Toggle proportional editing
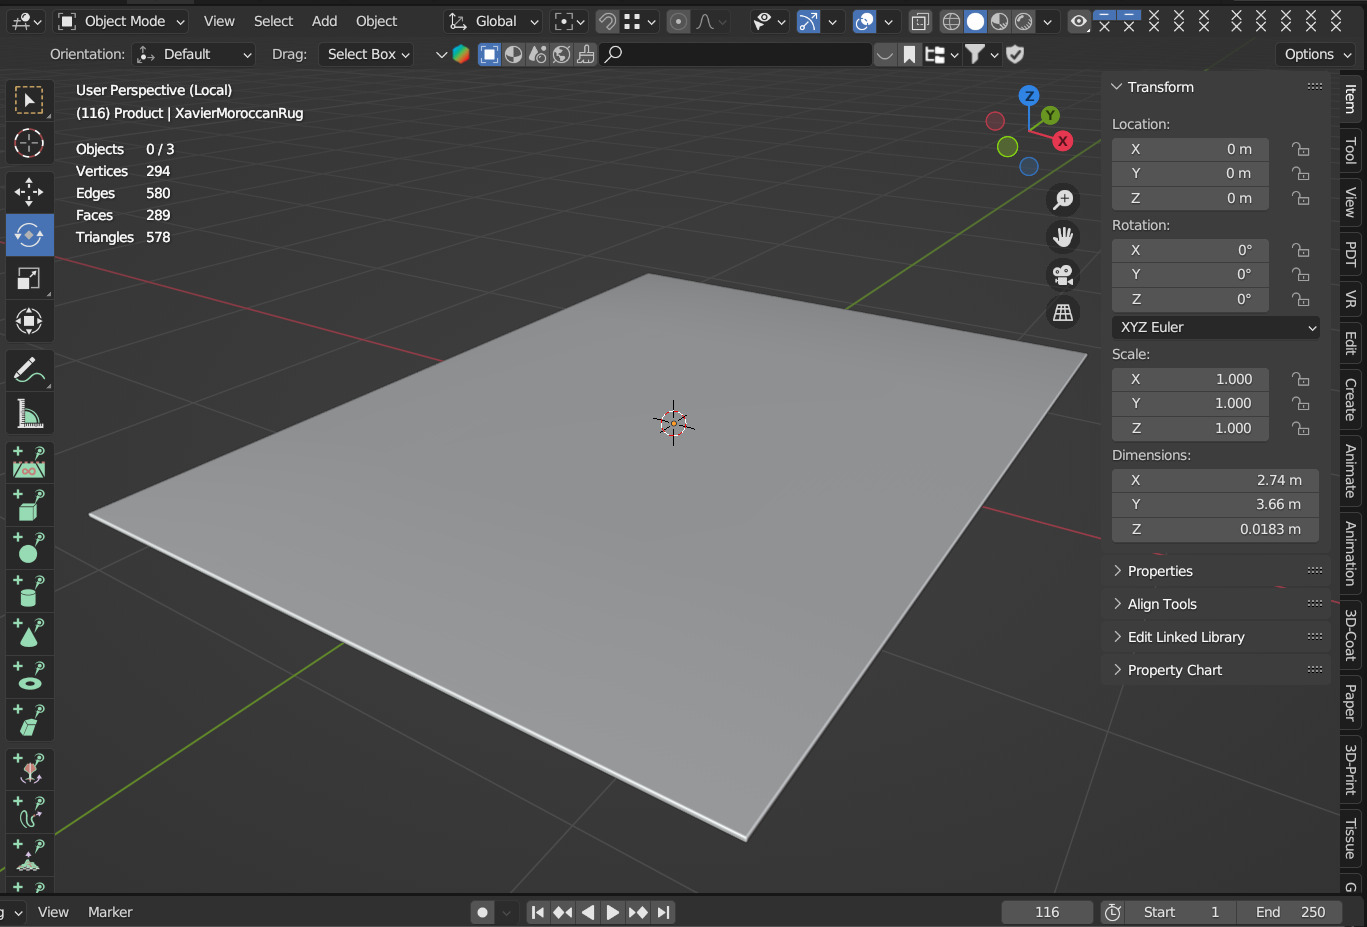This screenshot has width=1367, height=927. [x=678, y=21]
